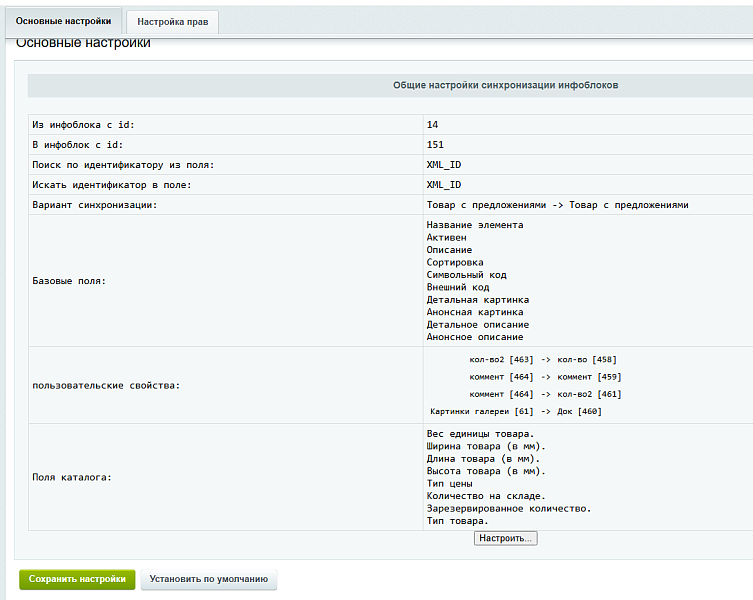753x600 pixels.
Task: Click the Картинки галереи [61] mapping row
Action: click(516, 412)
